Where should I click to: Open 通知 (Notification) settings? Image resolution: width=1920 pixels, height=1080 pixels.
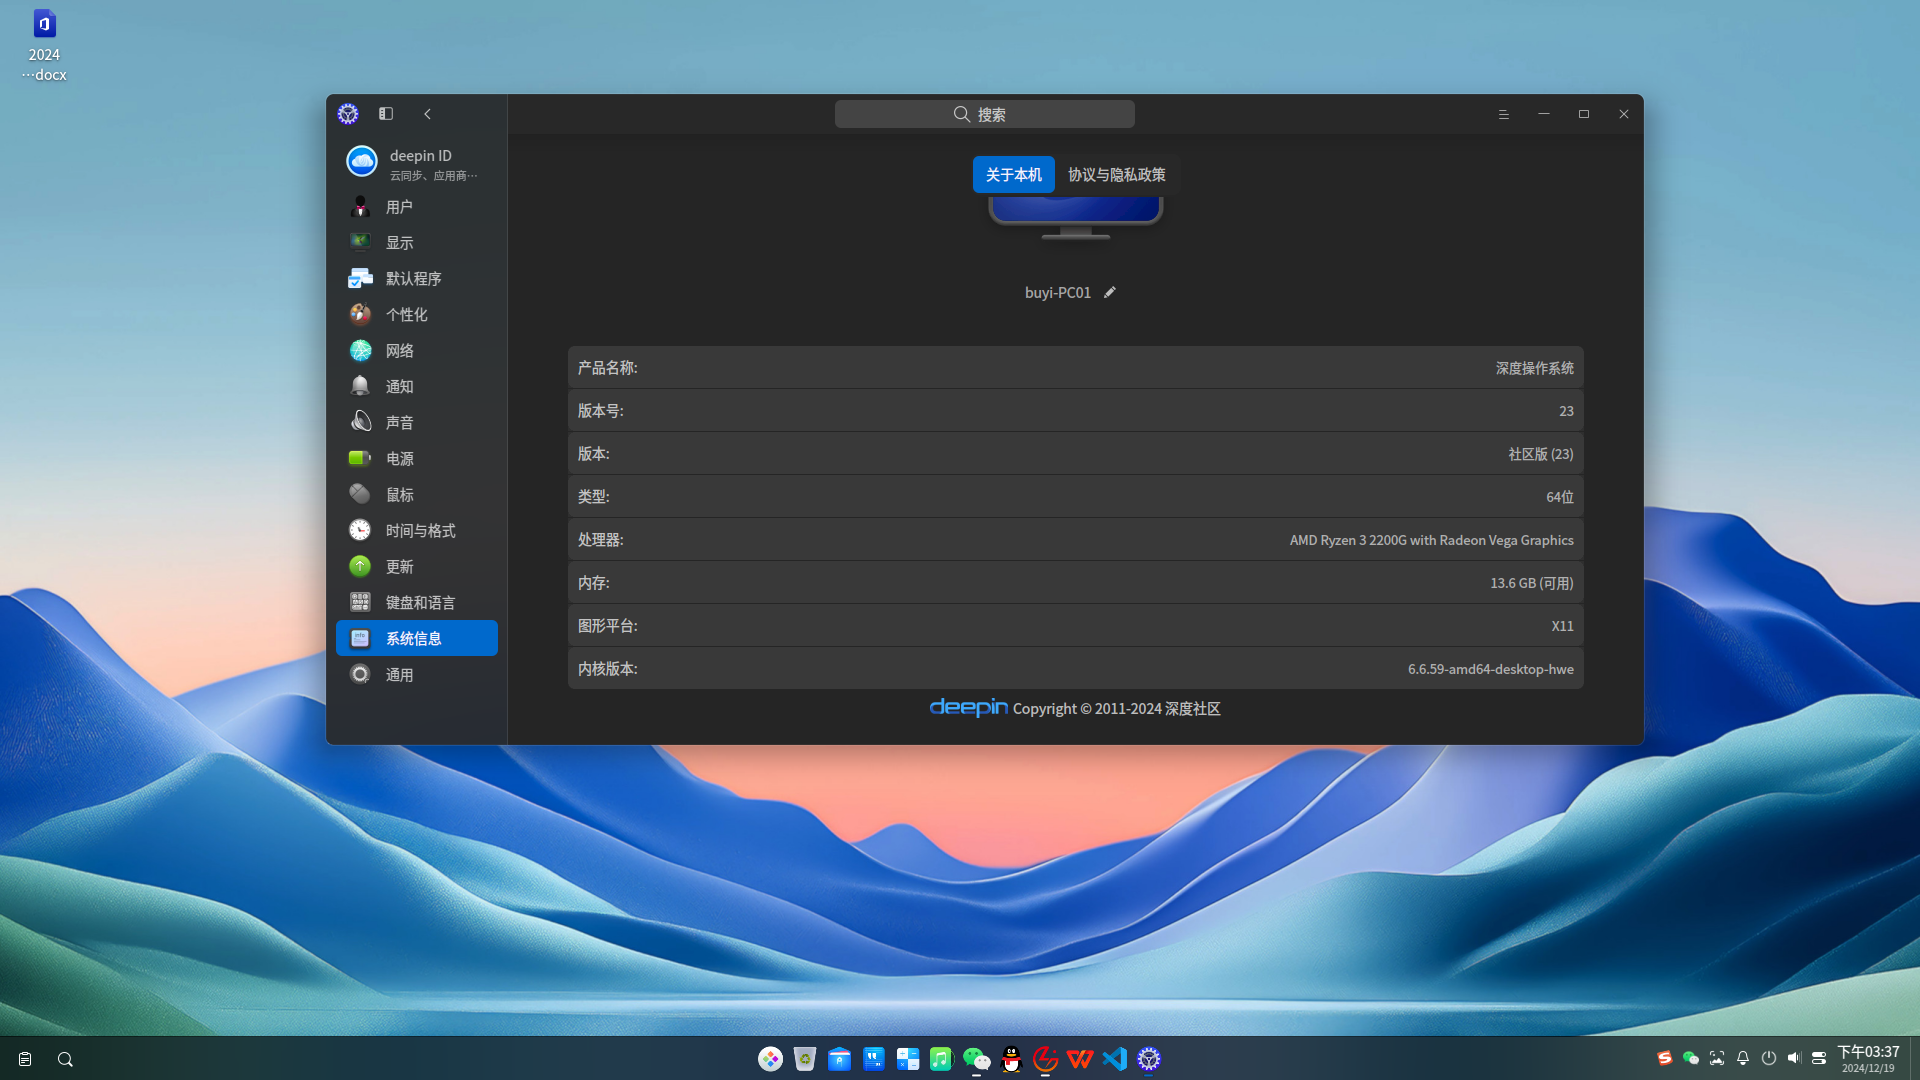(417, 387)
